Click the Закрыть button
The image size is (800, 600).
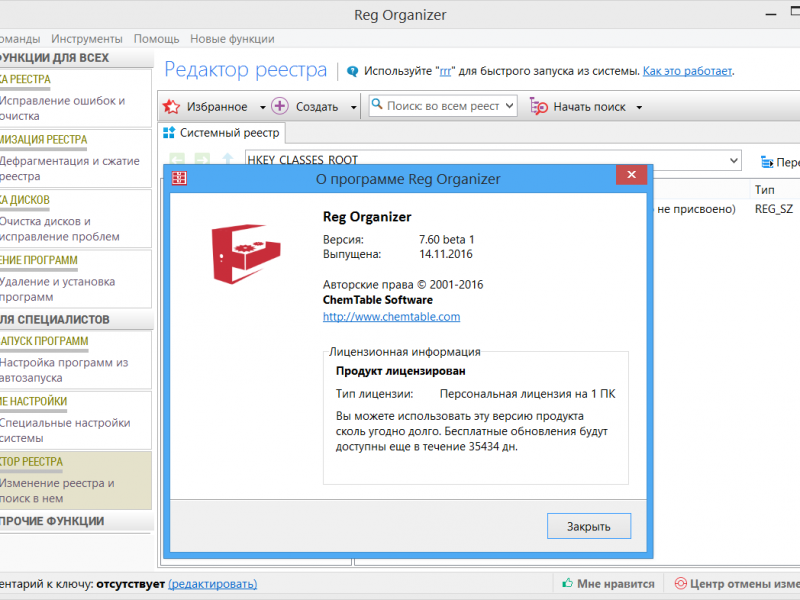click(x=589, y=526)
